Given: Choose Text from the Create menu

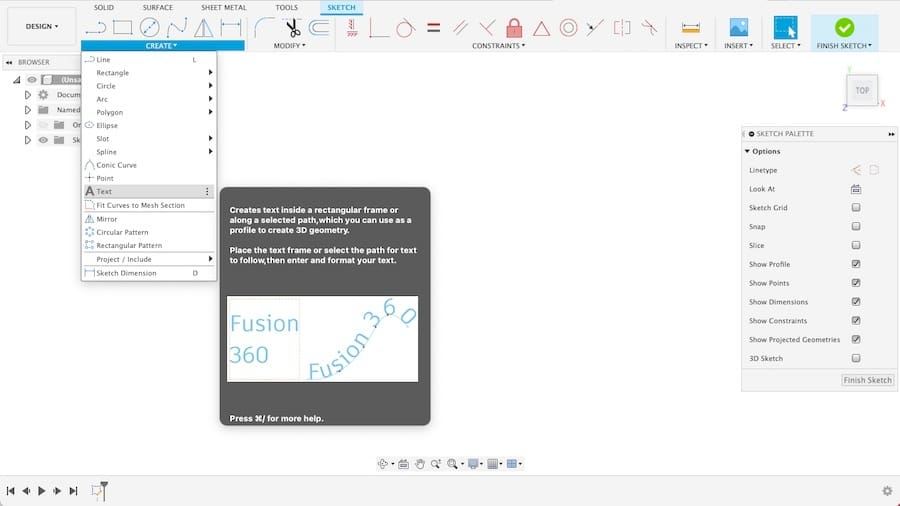Looking at the screenshot, I should coord(149,191).
